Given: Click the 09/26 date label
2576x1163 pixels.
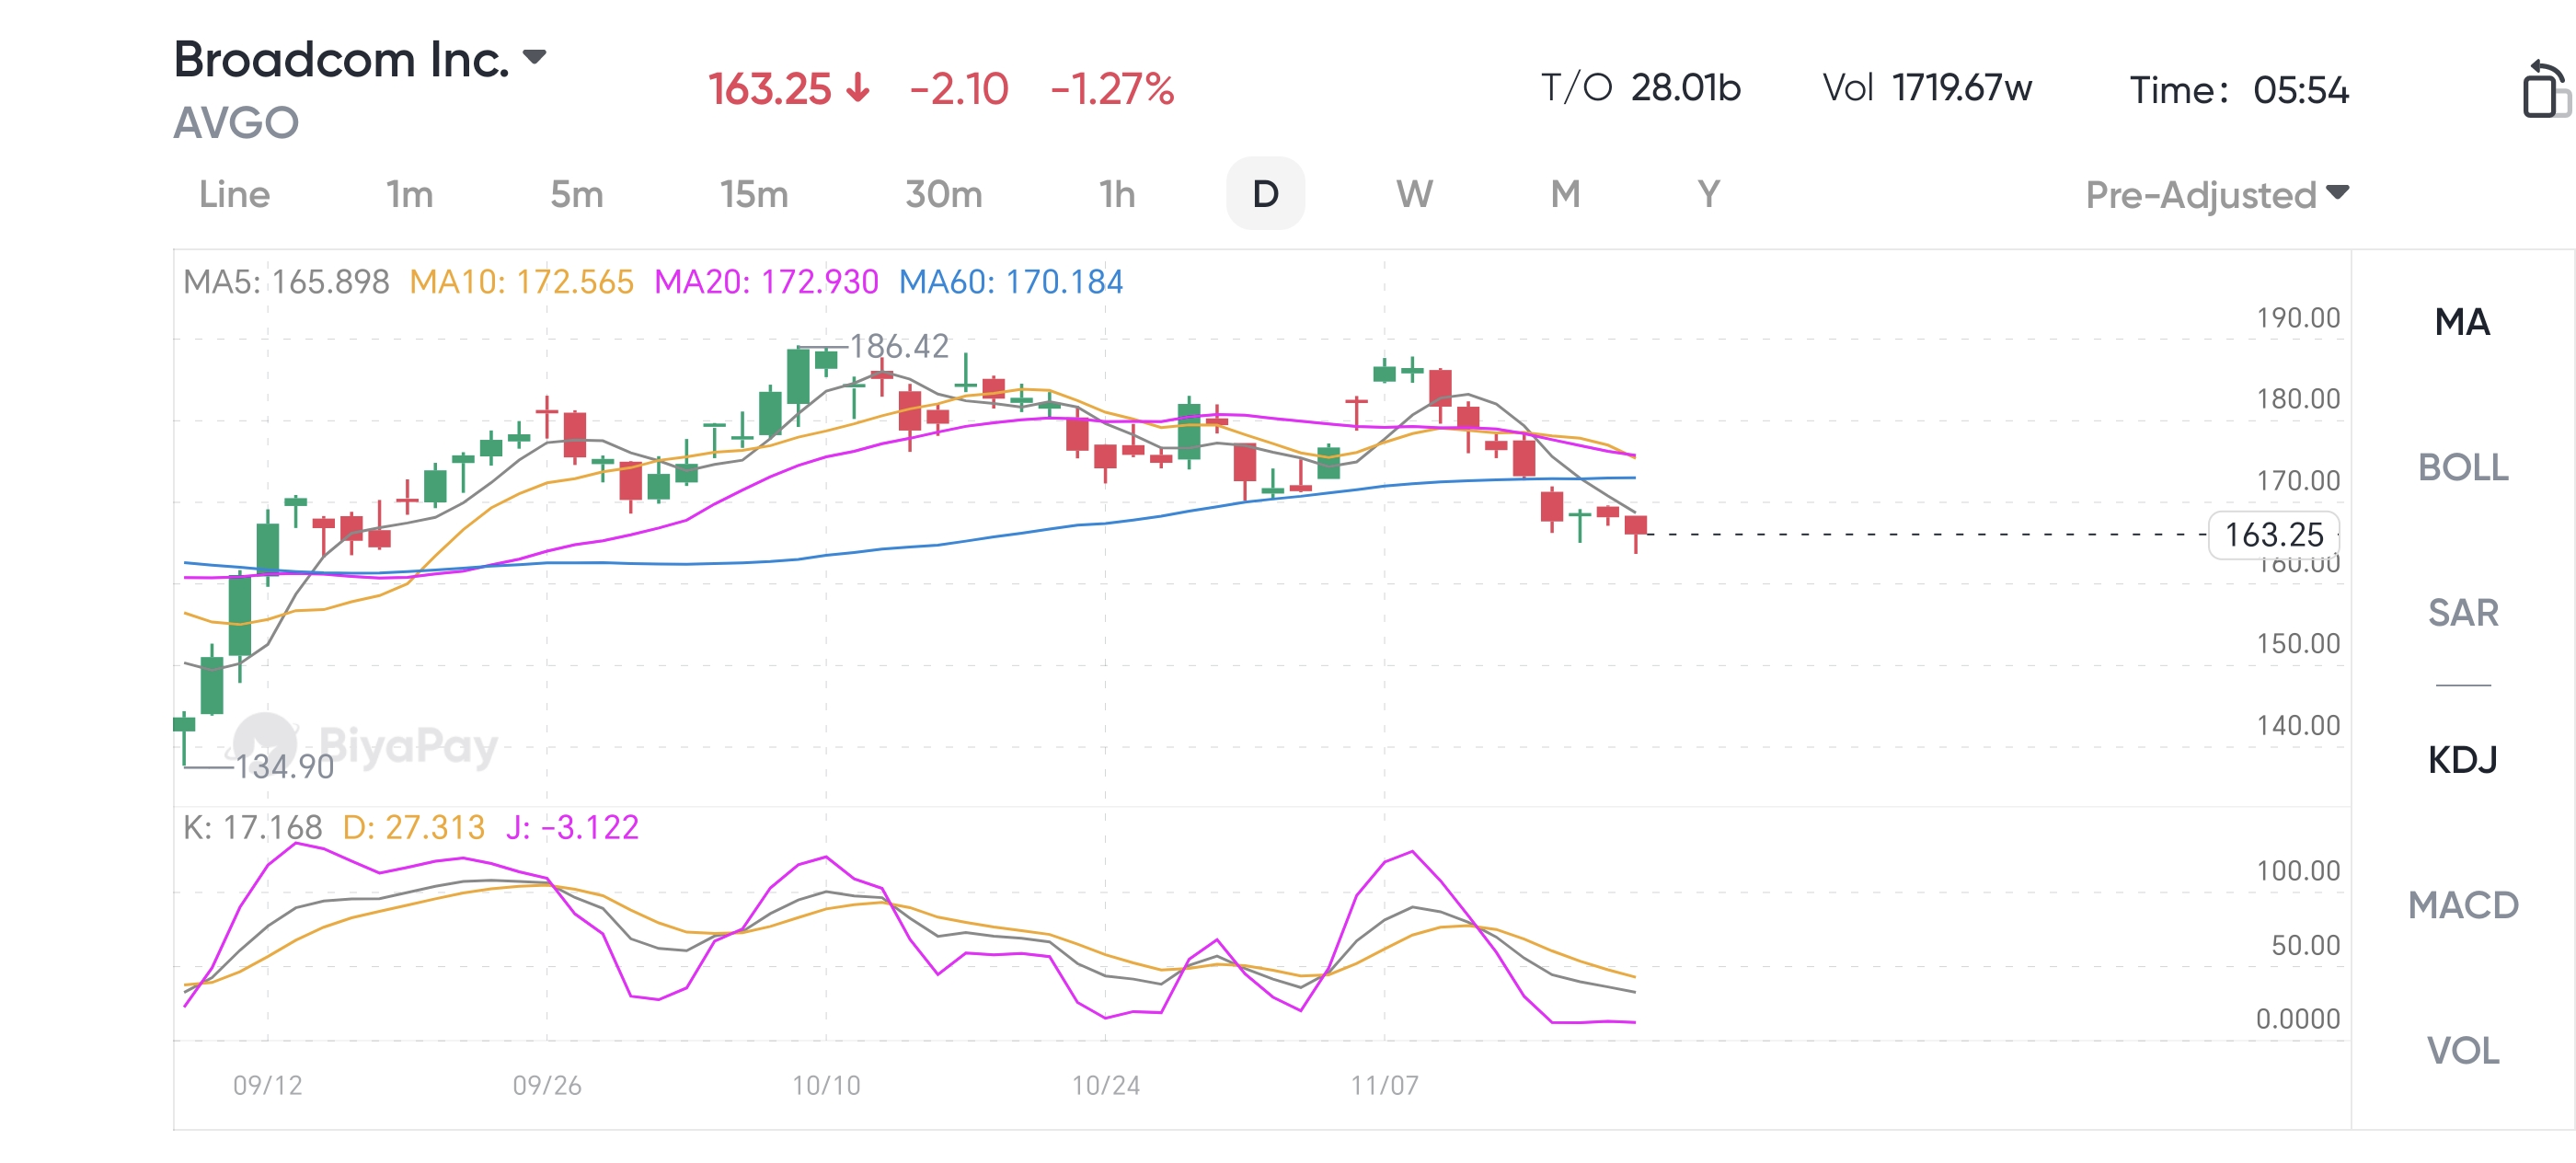Looking at the screenshot, I should (x=547, y=1085).
